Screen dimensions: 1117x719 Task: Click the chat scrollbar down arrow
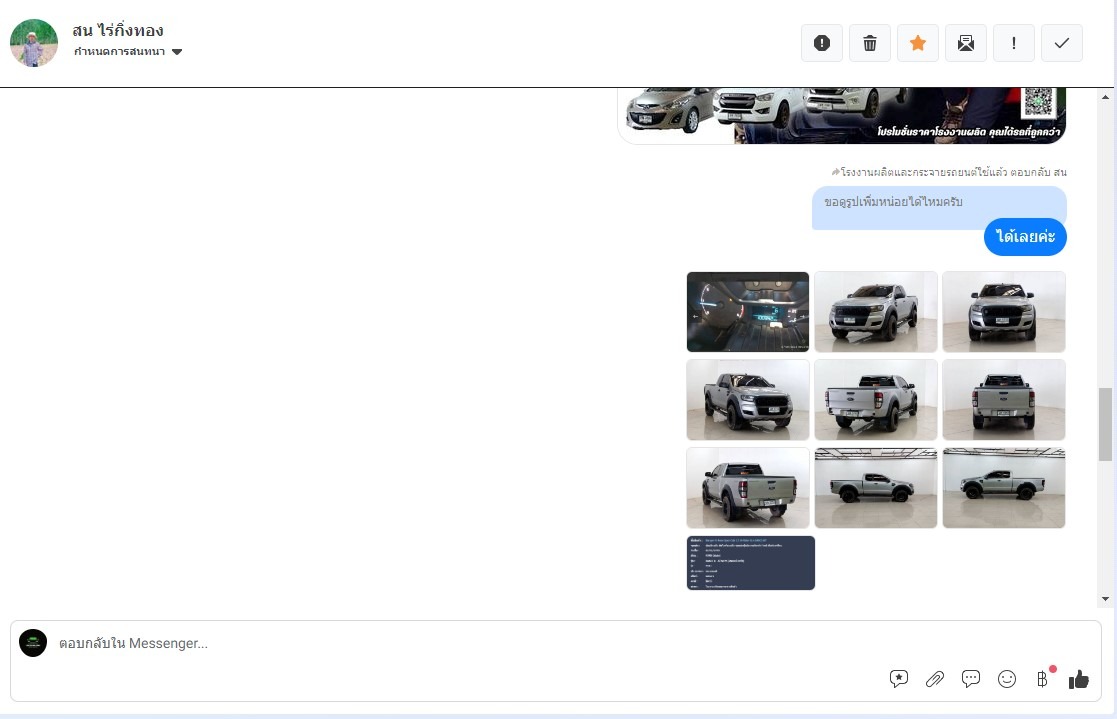[1106, 599]
